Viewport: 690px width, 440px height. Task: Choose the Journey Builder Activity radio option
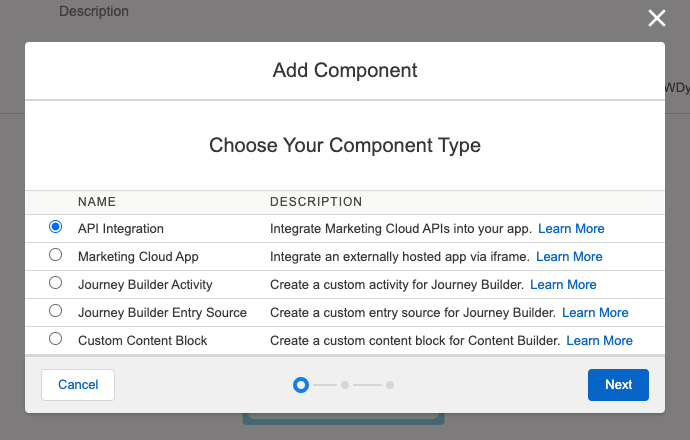point(55,283)
